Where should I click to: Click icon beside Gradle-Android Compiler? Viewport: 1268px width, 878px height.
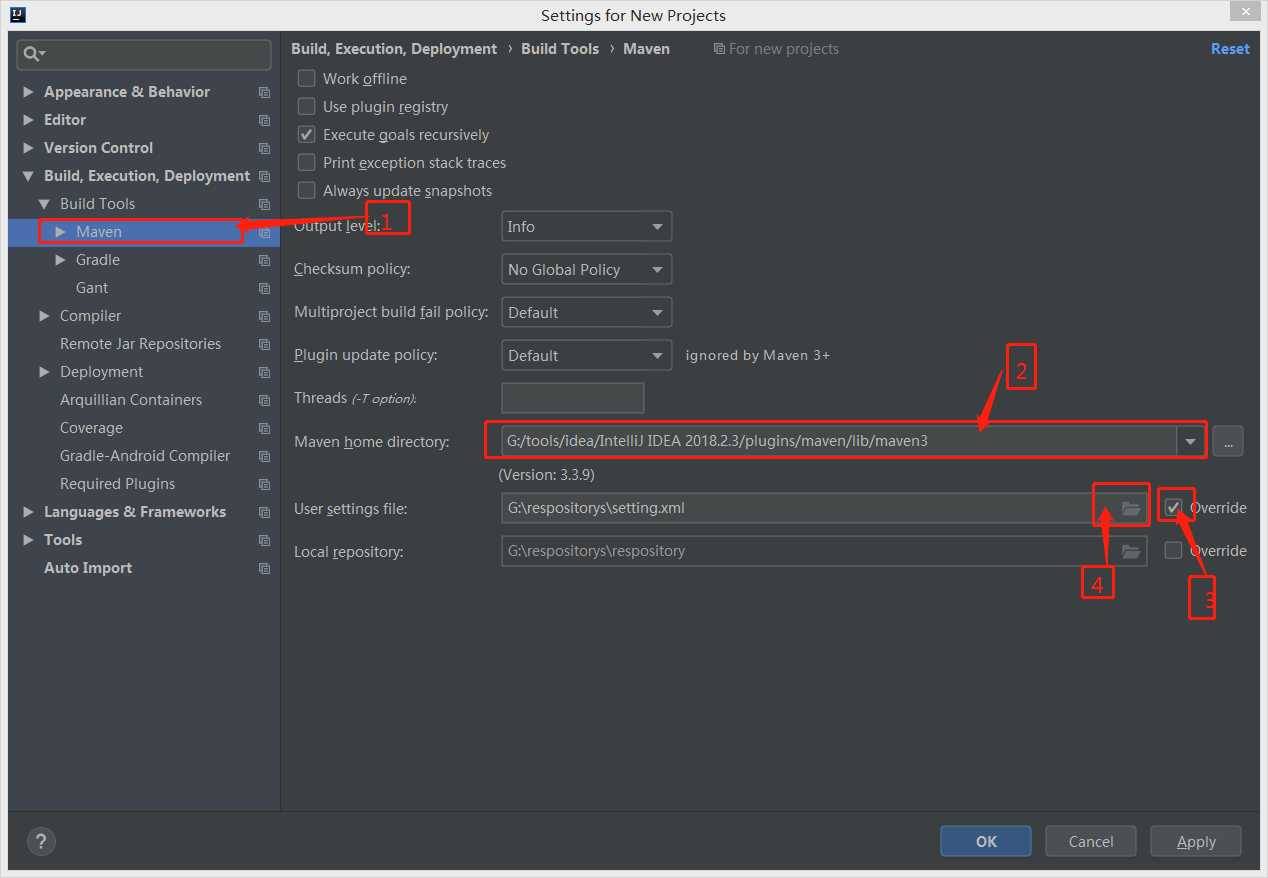coord(264,456)
